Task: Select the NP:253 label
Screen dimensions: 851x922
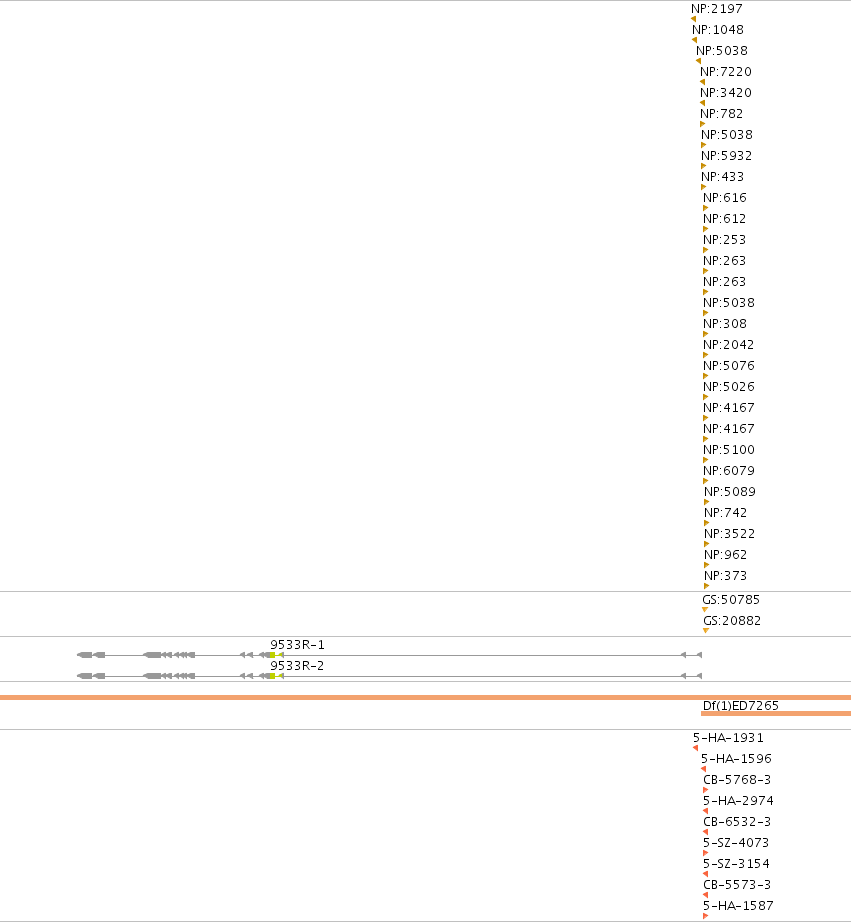Action: coord(725,240)
